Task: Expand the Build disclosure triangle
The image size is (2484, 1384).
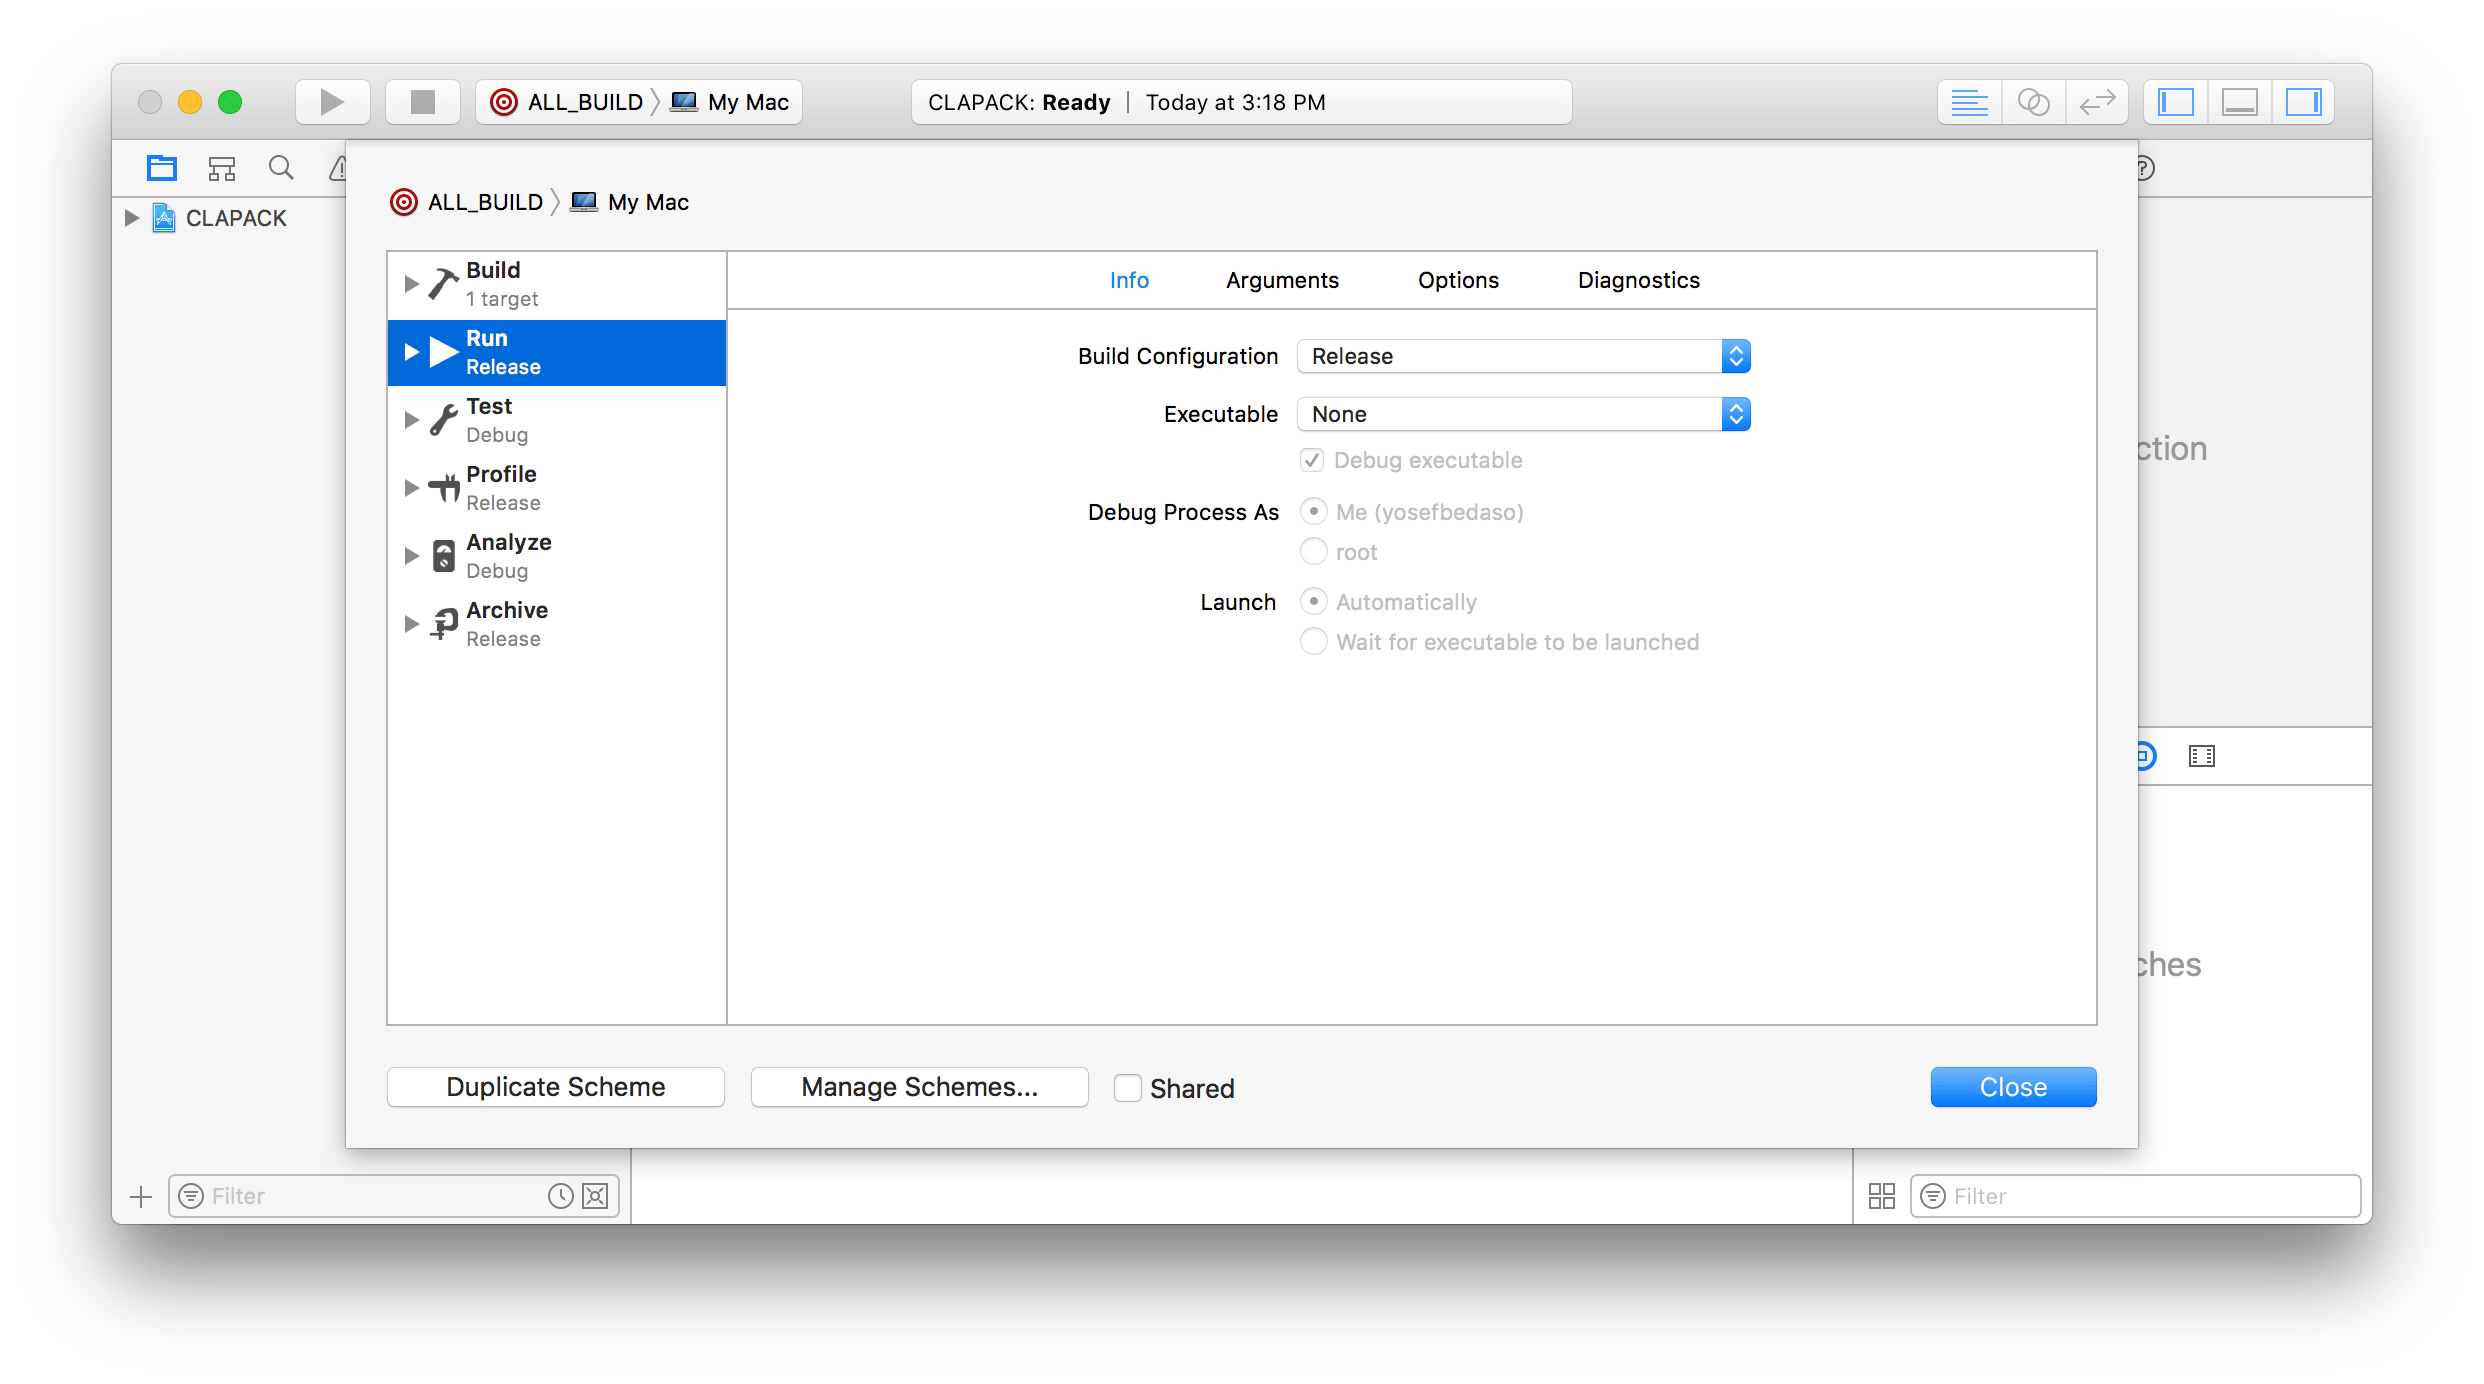Action: (412, 283)
